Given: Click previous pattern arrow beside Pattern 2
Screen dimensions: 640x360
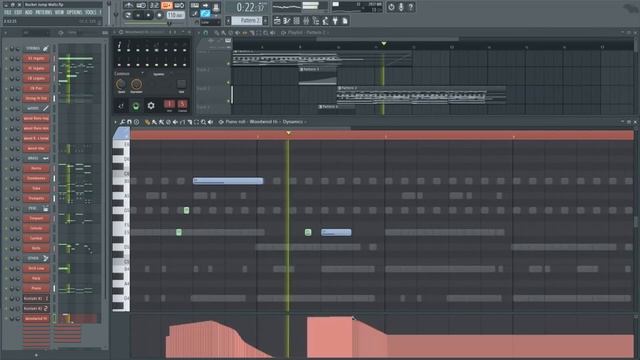Looking at the screenshot, I should [x=228, y=20].
